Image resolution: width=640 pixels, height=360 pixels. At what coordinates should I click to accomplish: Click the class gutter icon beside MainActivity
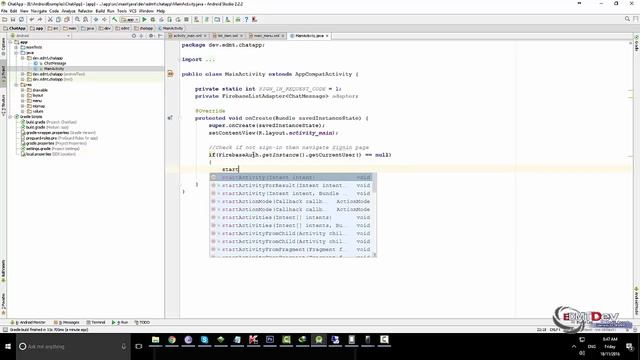[x=171, y=74]
